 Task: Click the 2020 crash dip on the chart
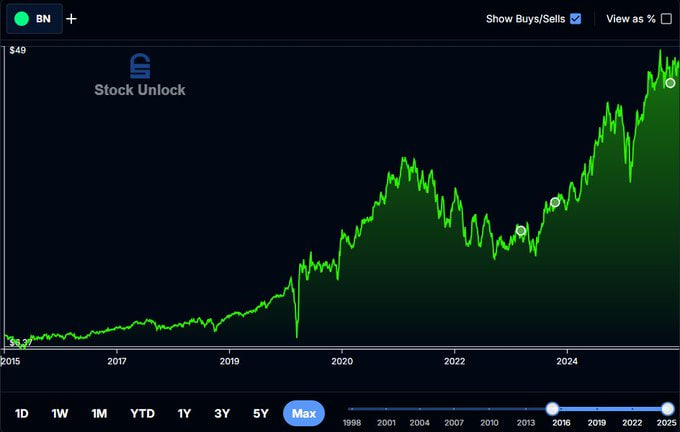click(297, 334)
